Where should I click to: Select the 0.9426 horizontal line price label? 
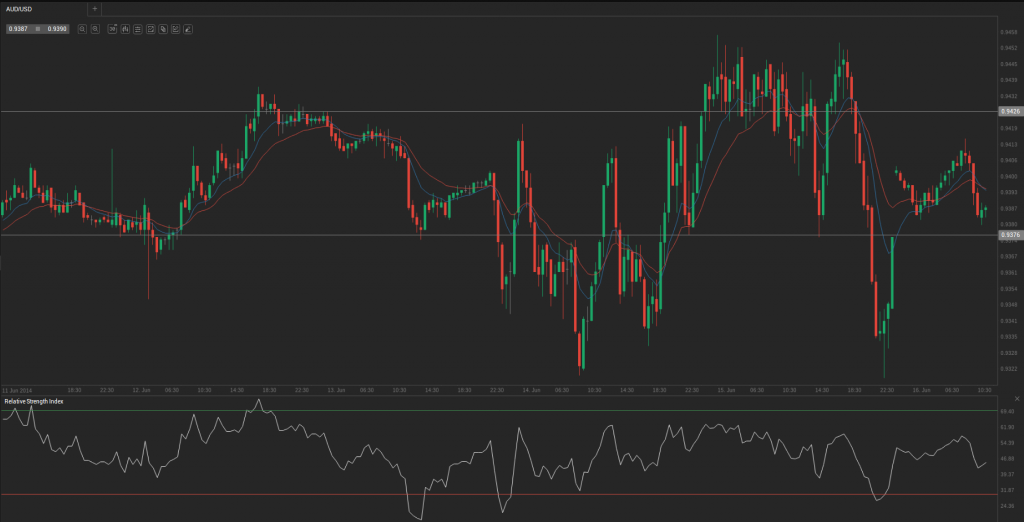pyautogui.click(x=1009, y=112)
